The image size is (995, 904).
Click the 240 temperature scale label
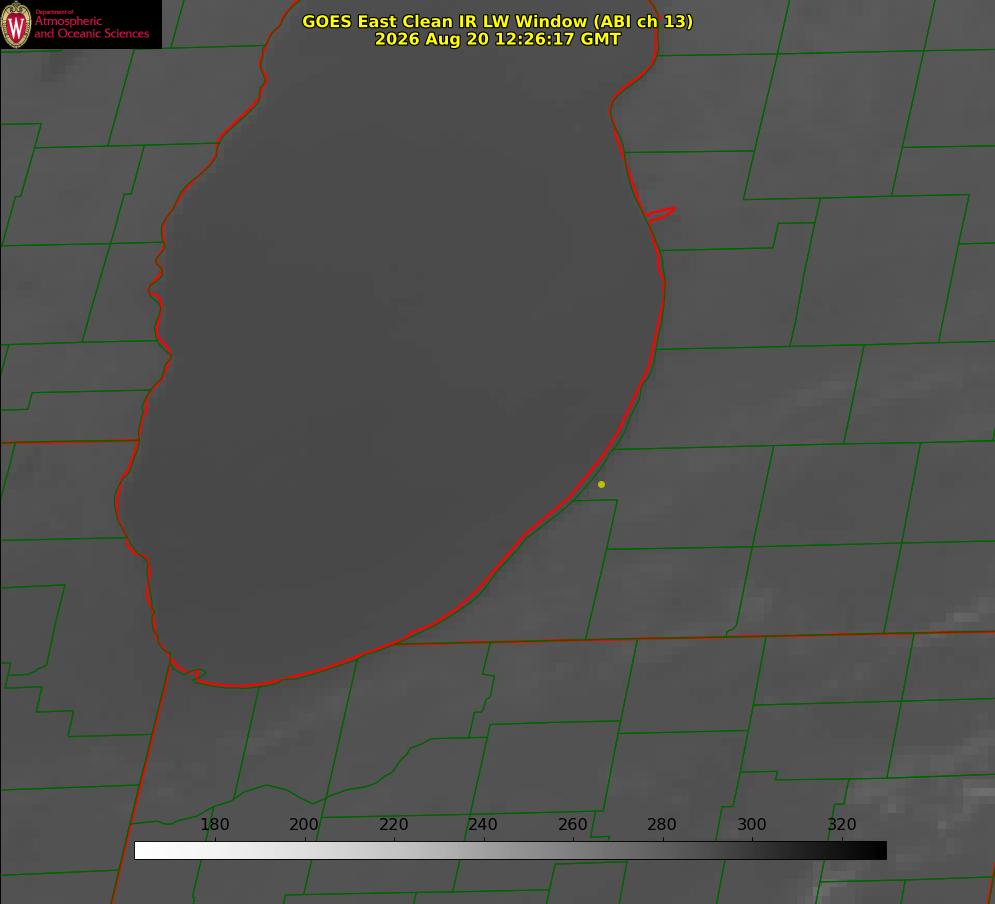[x=483, y=824]
